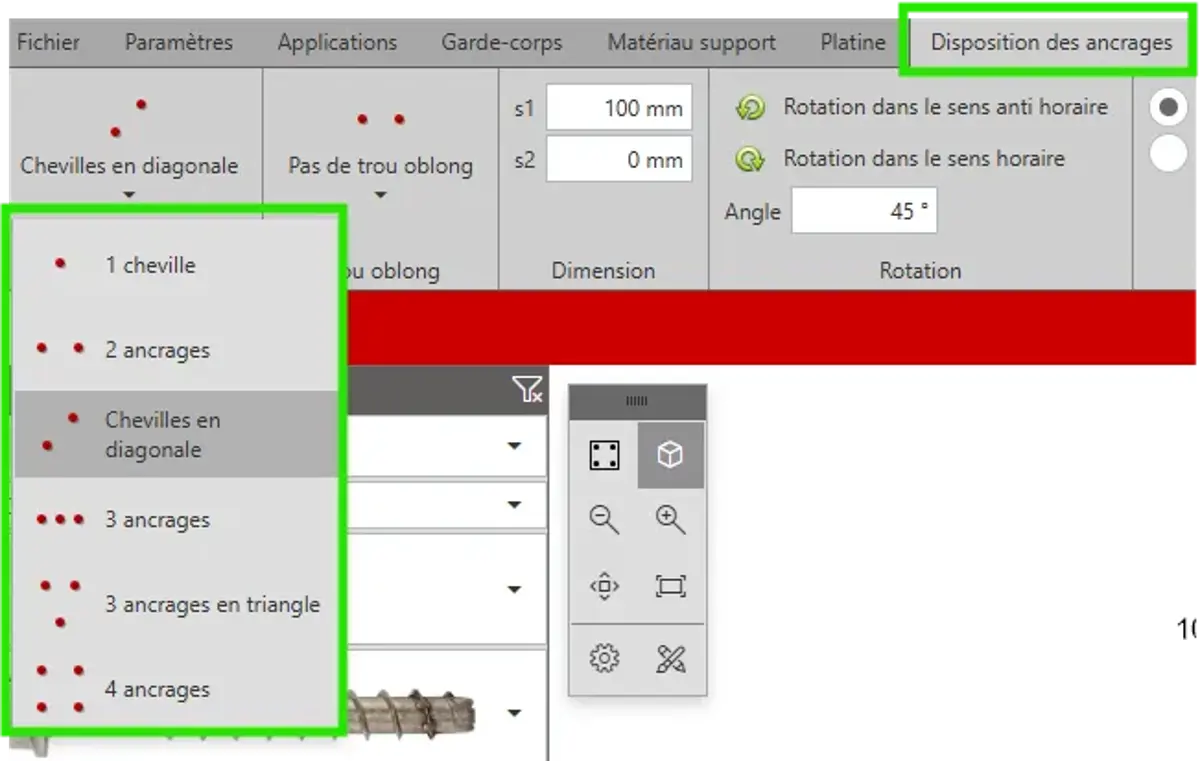This screenshot has height=761, width=1200.
Task: Select the filled radio button at top right
Action: [x=1168, y=108]
